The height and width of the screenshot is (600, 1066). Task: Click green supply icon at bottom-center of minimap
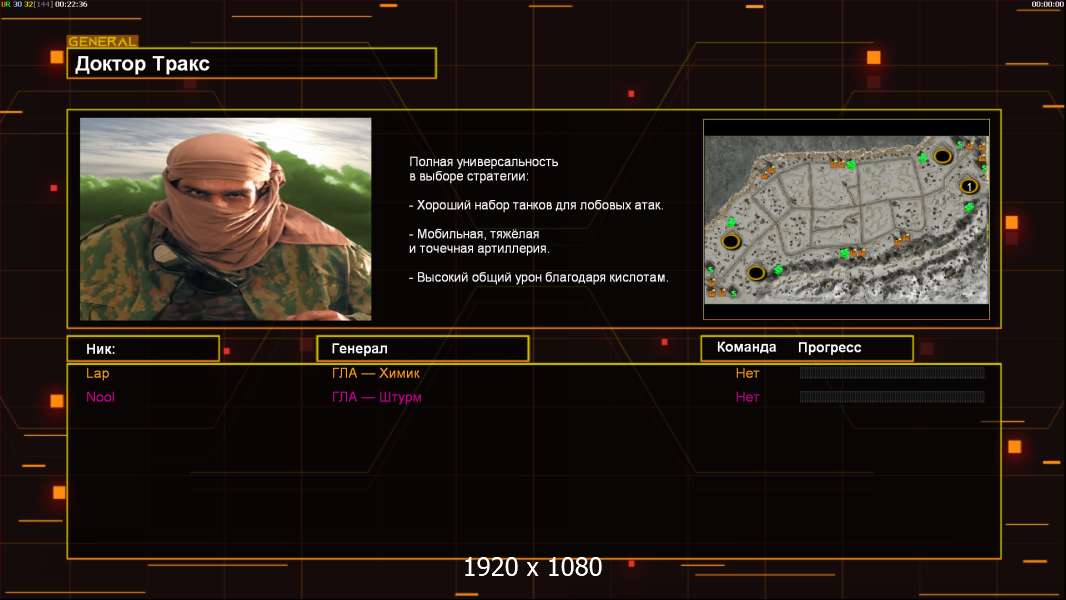844,253
